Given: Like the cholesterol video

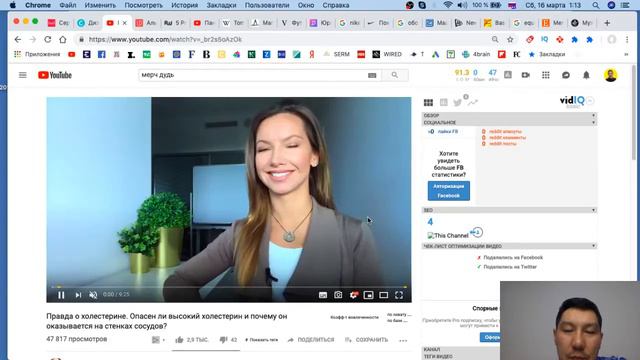Looking at the screenshot, I should 191,340.
